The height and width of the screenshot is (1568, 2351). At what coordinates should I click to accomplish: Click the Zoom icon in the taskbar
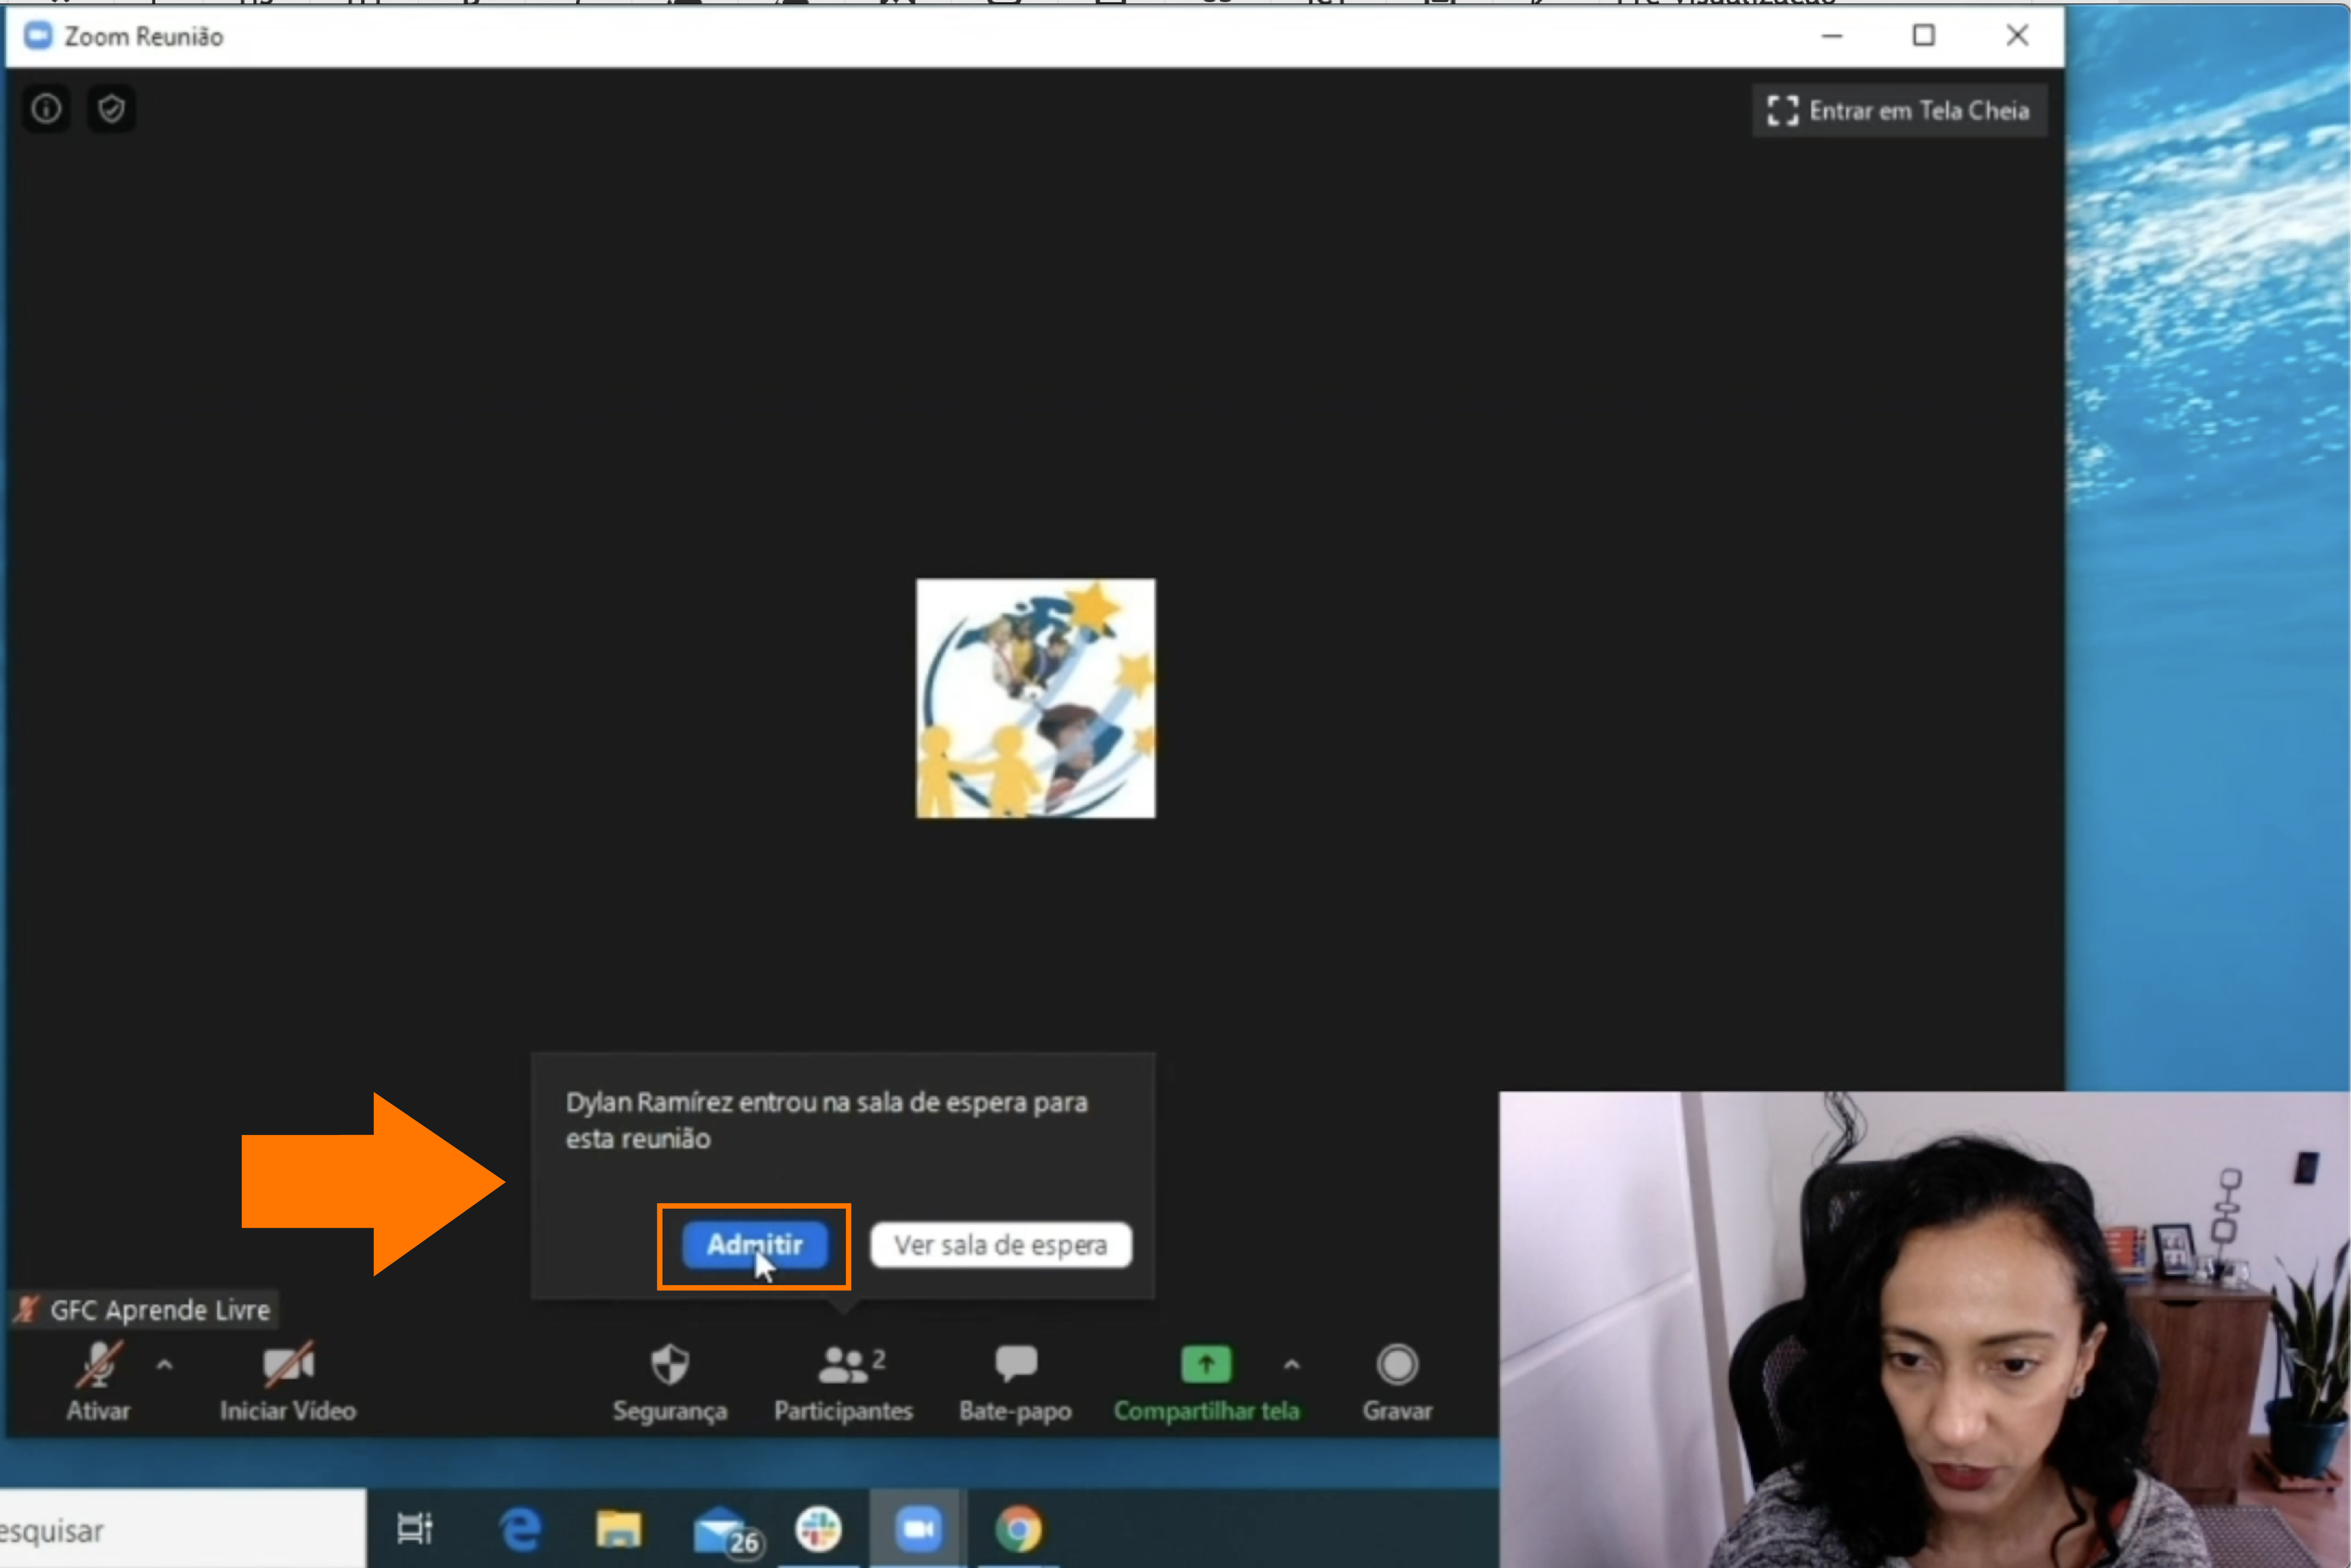pos(918,1529)
